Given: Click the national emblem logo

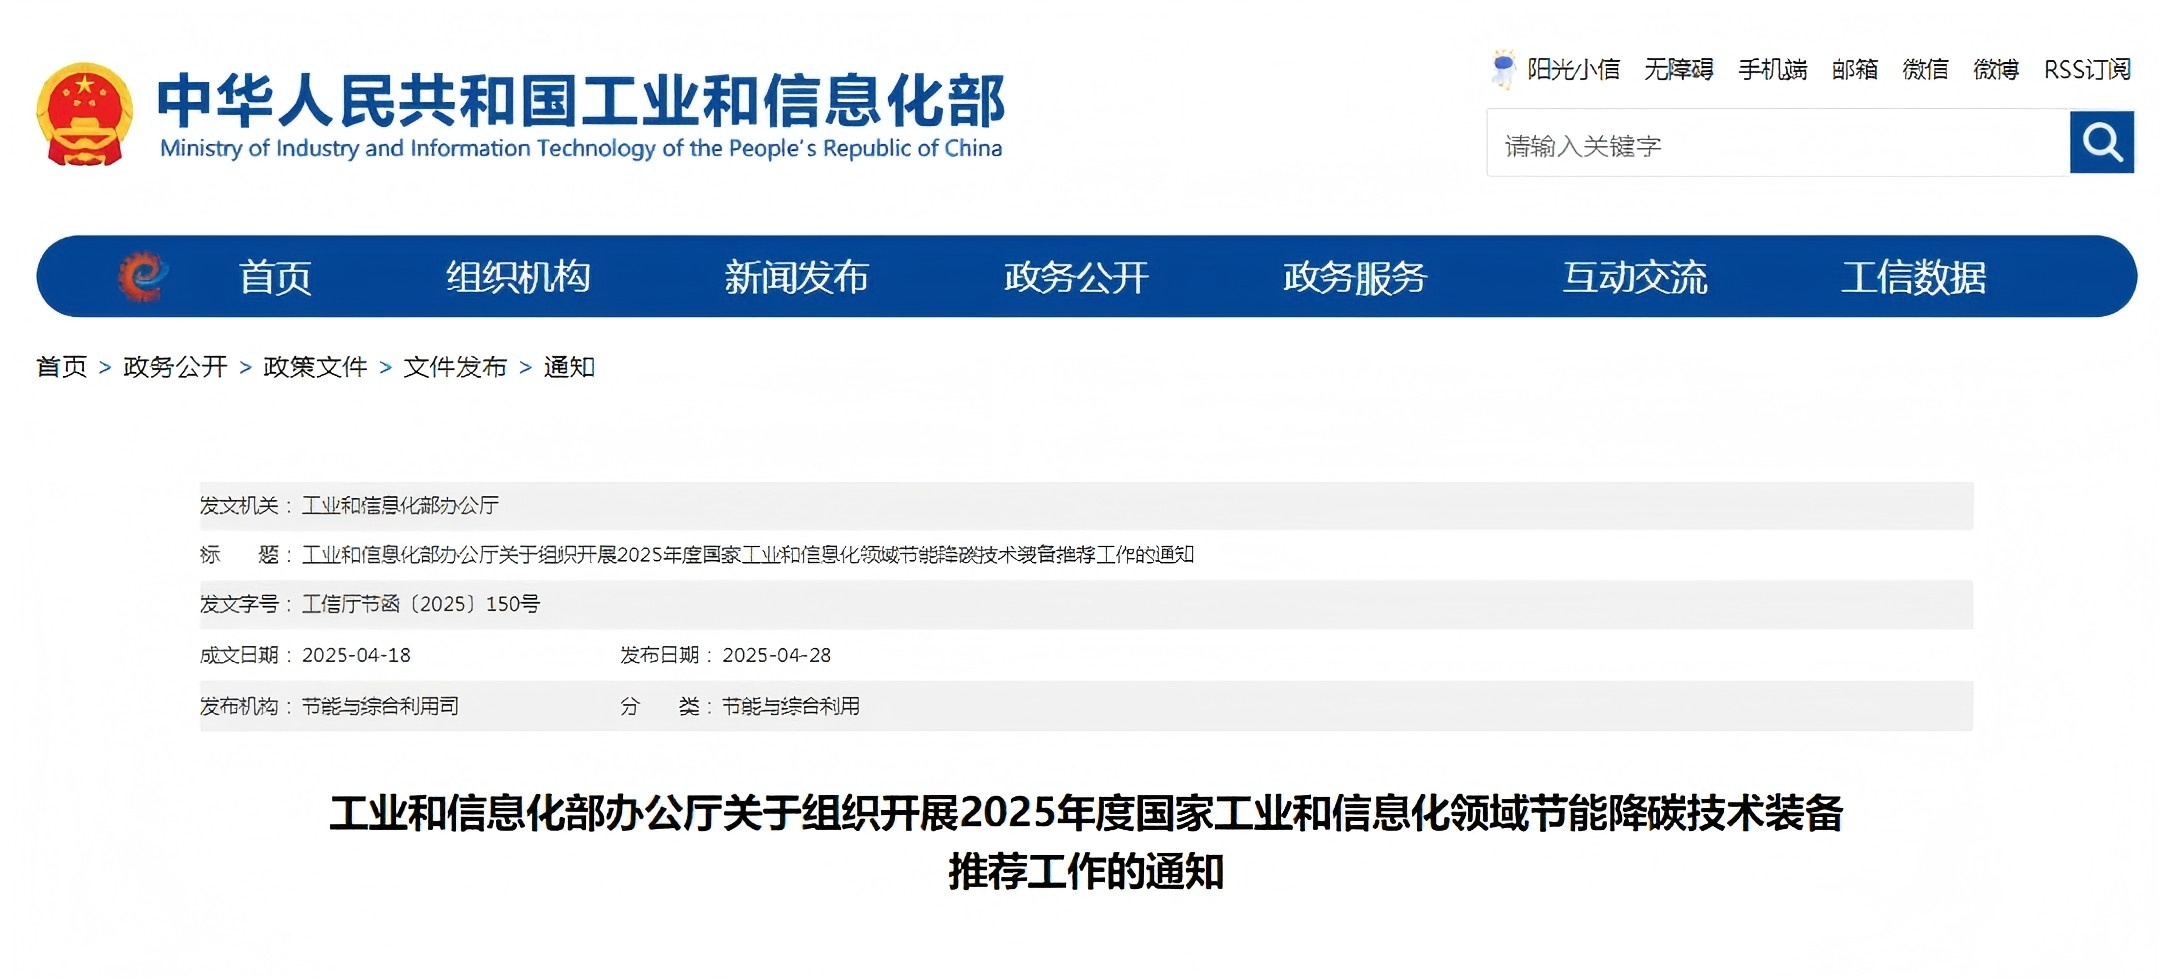Looking at the screenshot, I should tap(84, 115).
